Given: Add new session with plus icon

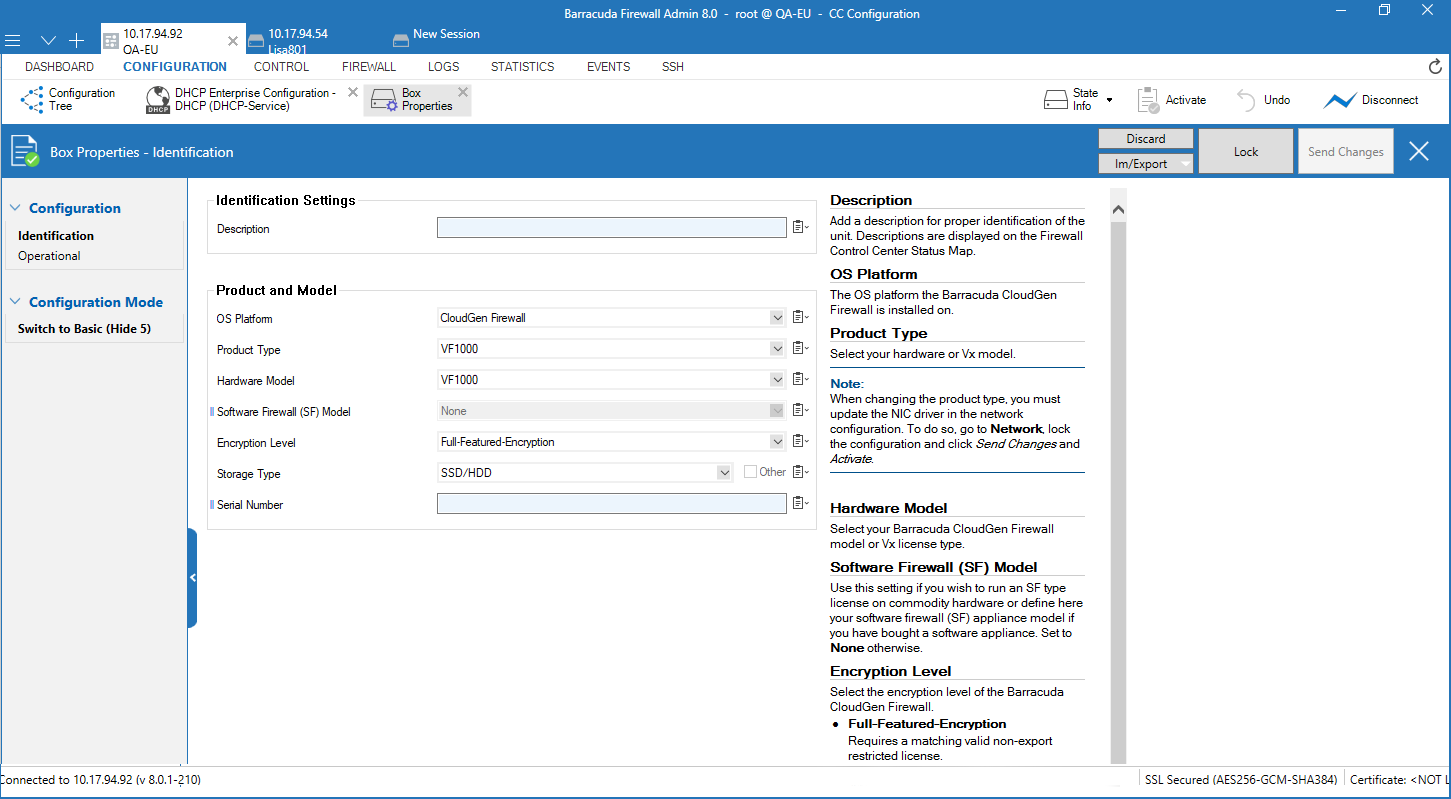Looking at the screenshot, I should click(x=76, y=41).
